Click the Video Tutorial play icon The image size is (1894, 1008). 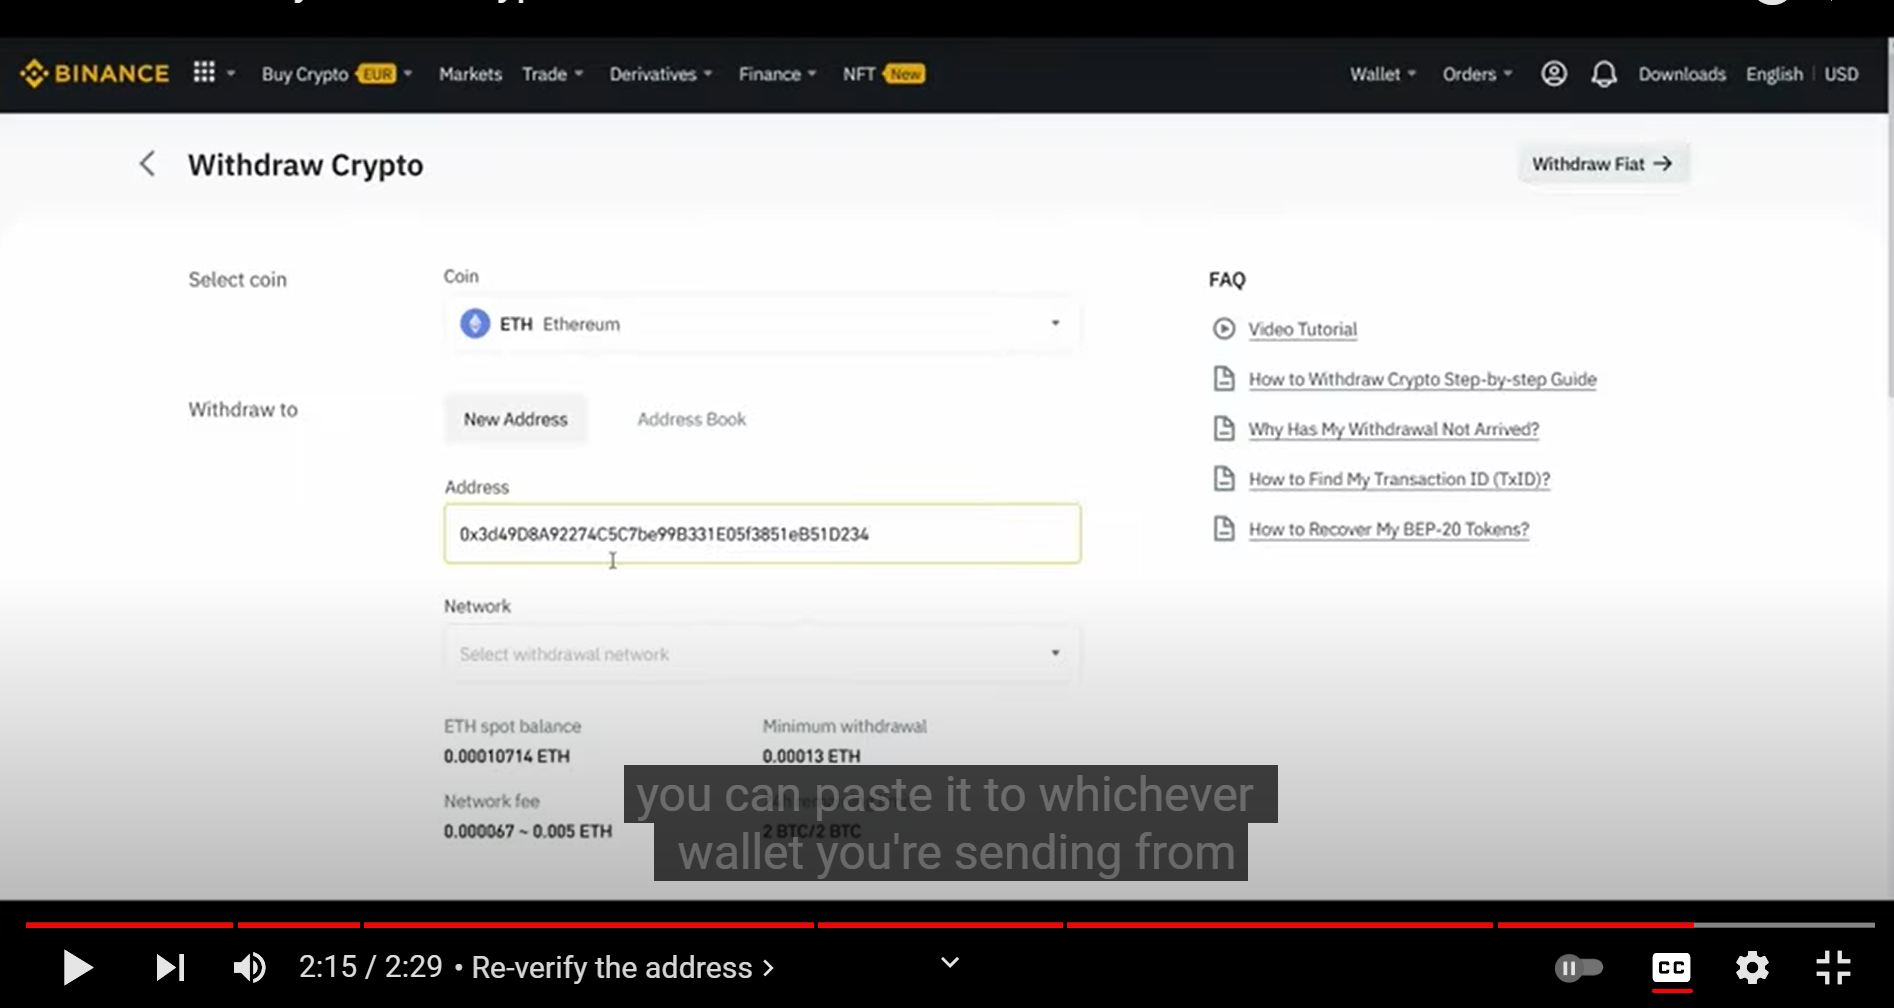[x=1224, y=328]
